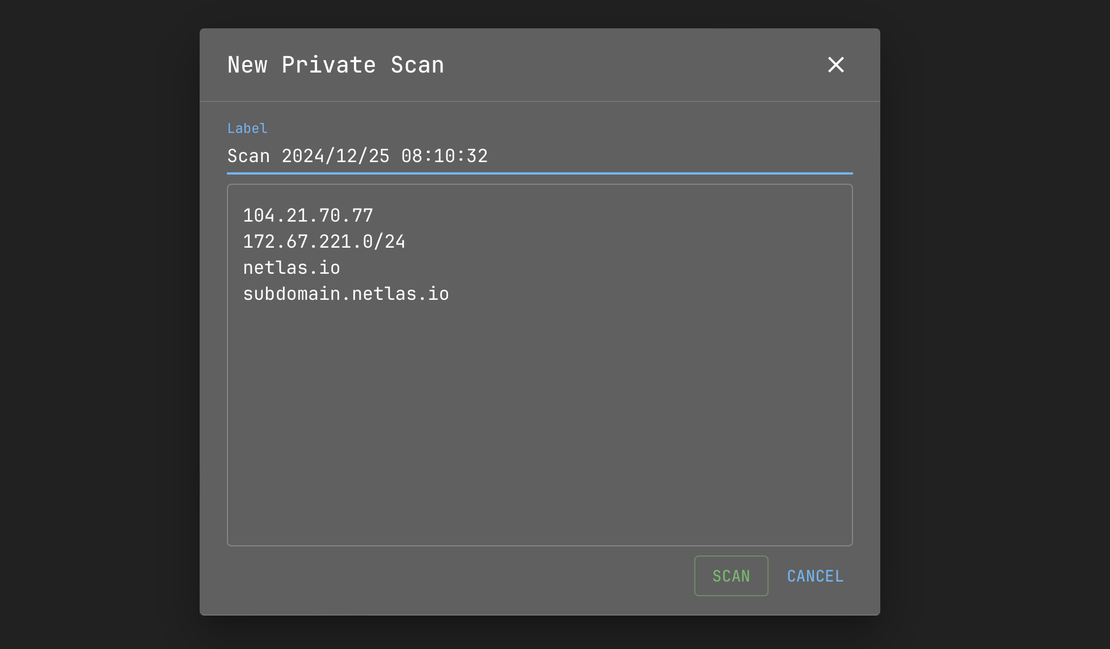Viewport: 1110px width, 649px height.
Task: Focus the target list box
Action: (x=540, y=363)
